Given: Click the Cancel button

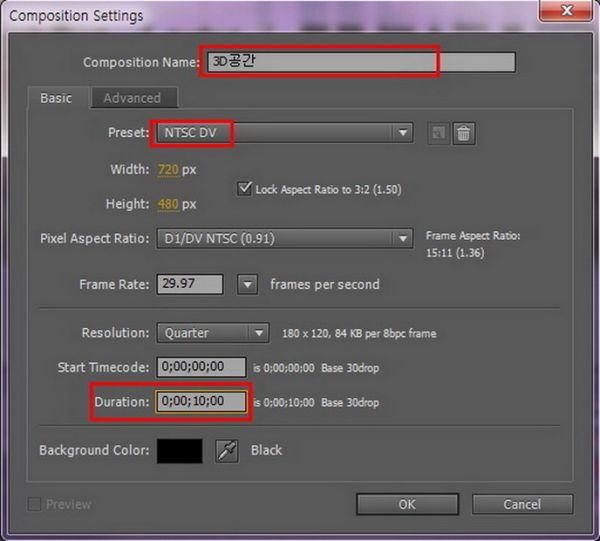Looking at the screenshot, I should pyautogui.click(x=522, y=504).
